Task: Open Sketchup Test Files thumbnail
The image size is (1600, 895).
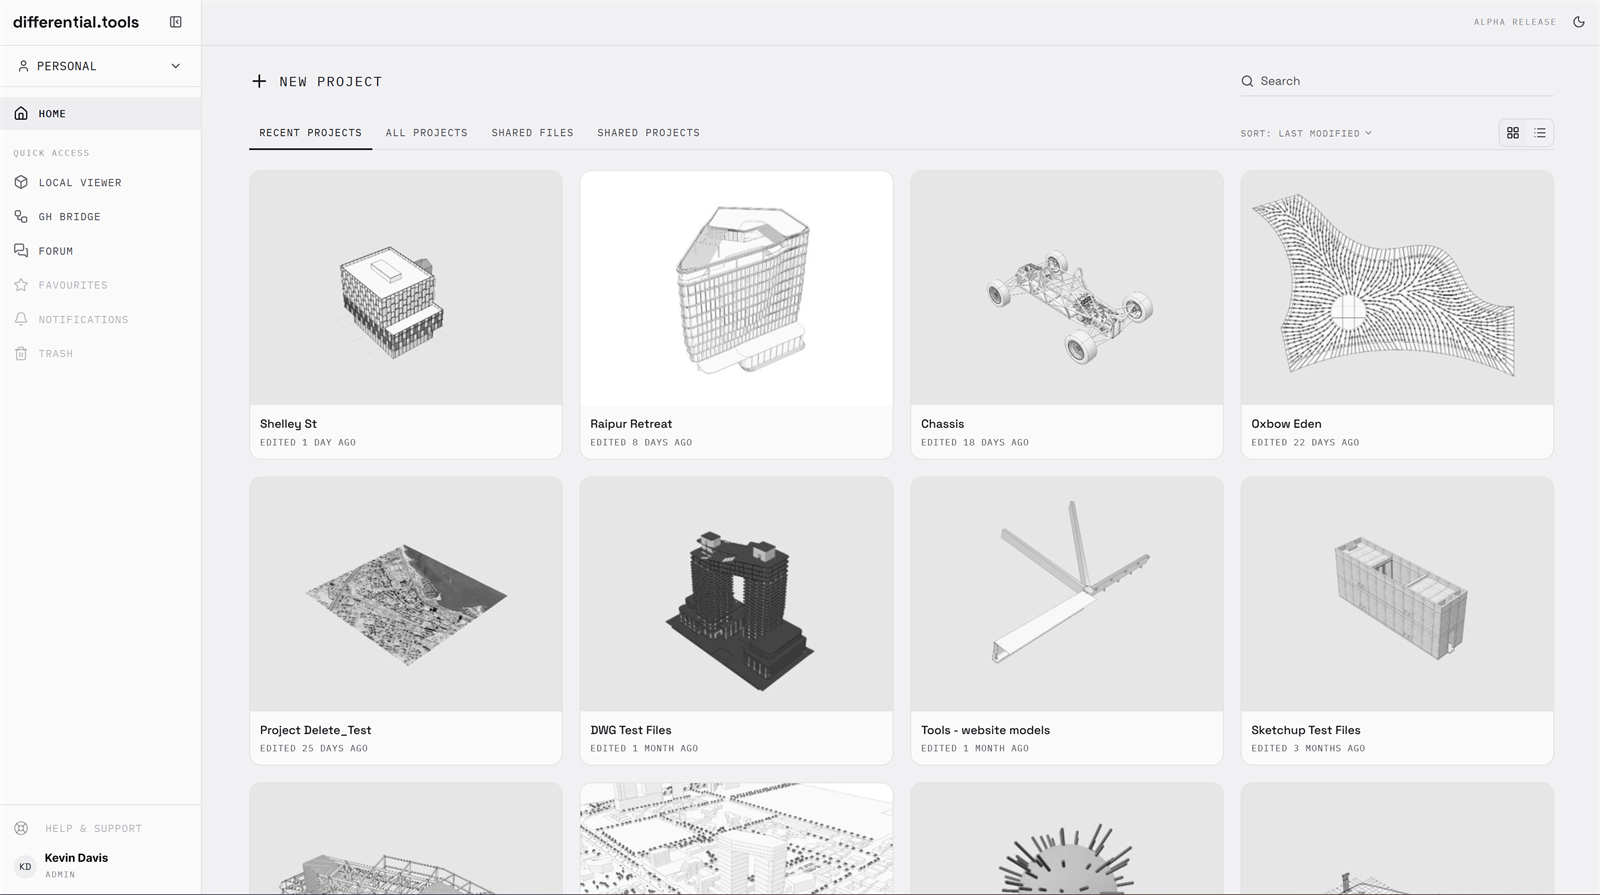Action: pyautogui.click(x=1397, y=594)
